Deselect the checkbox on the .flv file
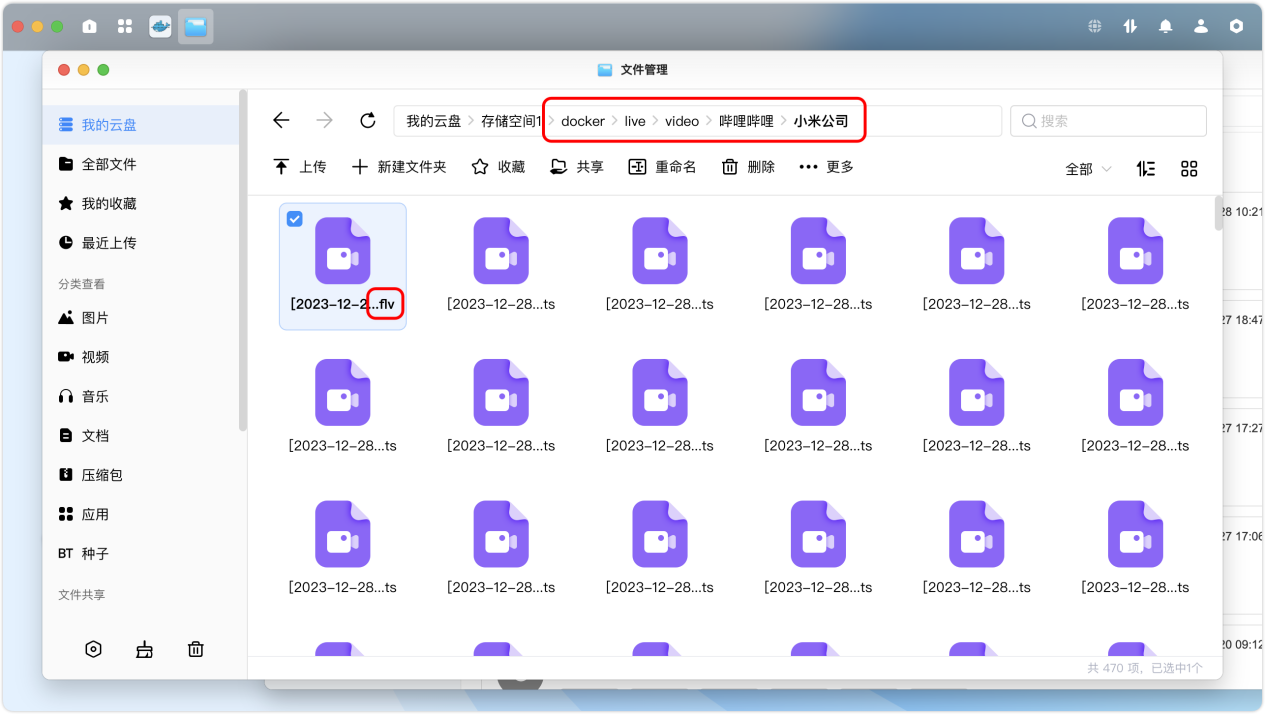The image size is (1265, 714). pos(294,218)
